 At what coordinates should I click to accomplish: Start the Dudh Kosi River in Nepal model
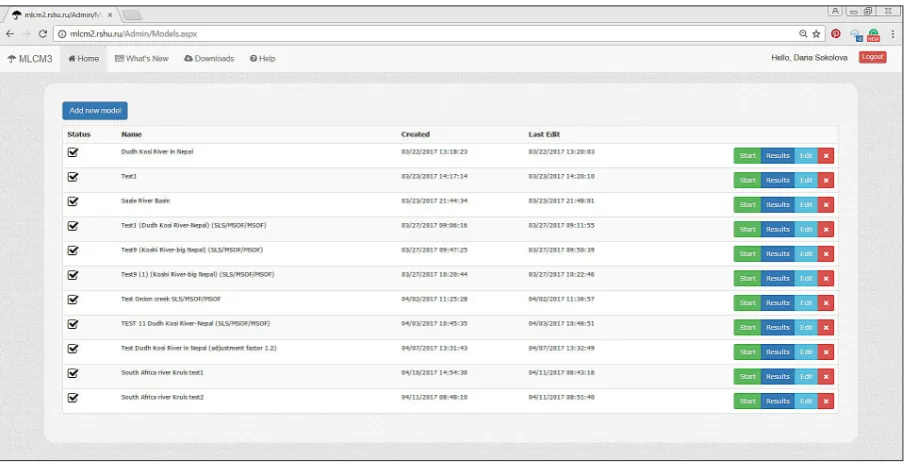click(747, 156)
